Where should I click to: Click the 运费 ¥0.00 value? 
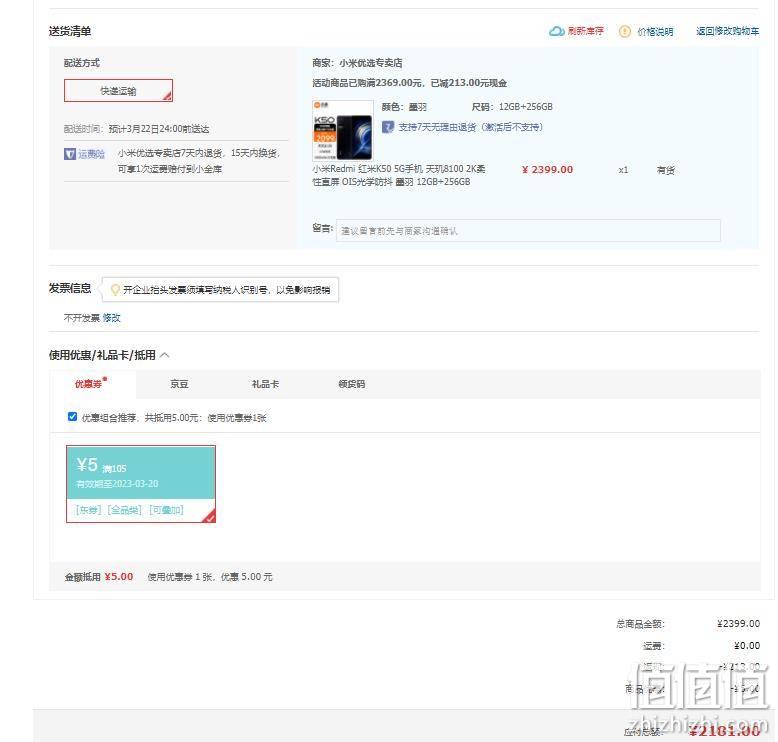coord(747,646)
